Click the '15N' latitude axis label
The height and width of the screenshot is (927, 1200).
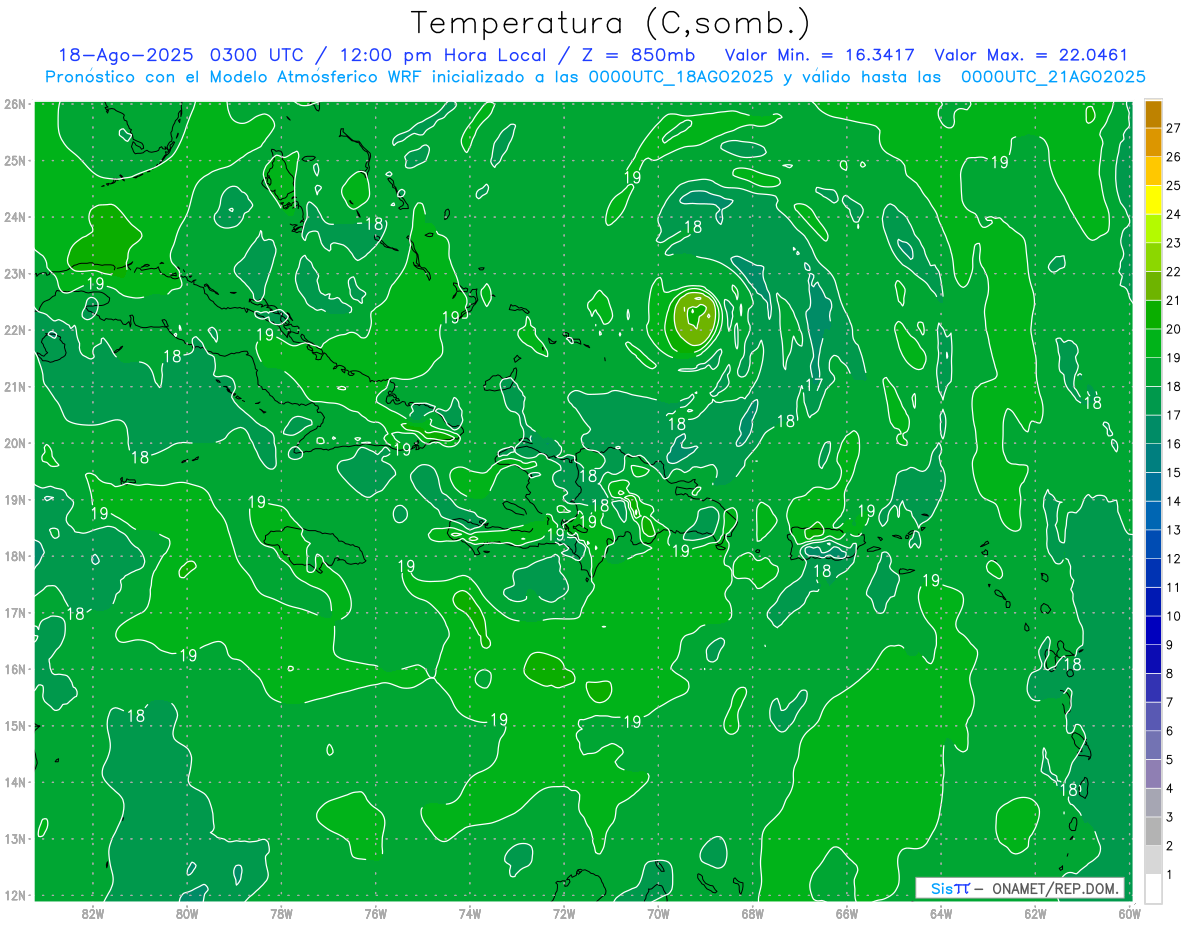tap(15, 725)
